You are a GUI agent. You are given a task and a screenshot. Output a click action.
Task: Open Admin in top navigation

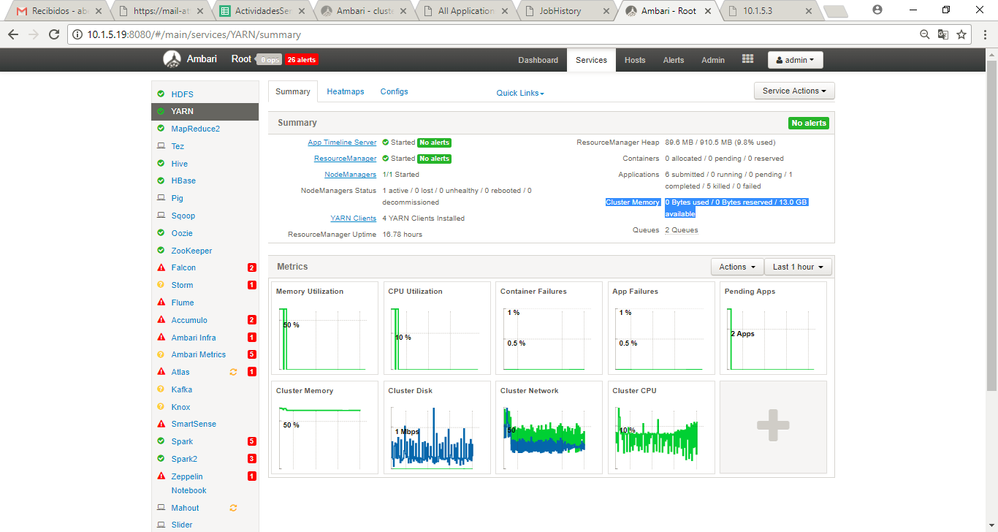point(713,60)
